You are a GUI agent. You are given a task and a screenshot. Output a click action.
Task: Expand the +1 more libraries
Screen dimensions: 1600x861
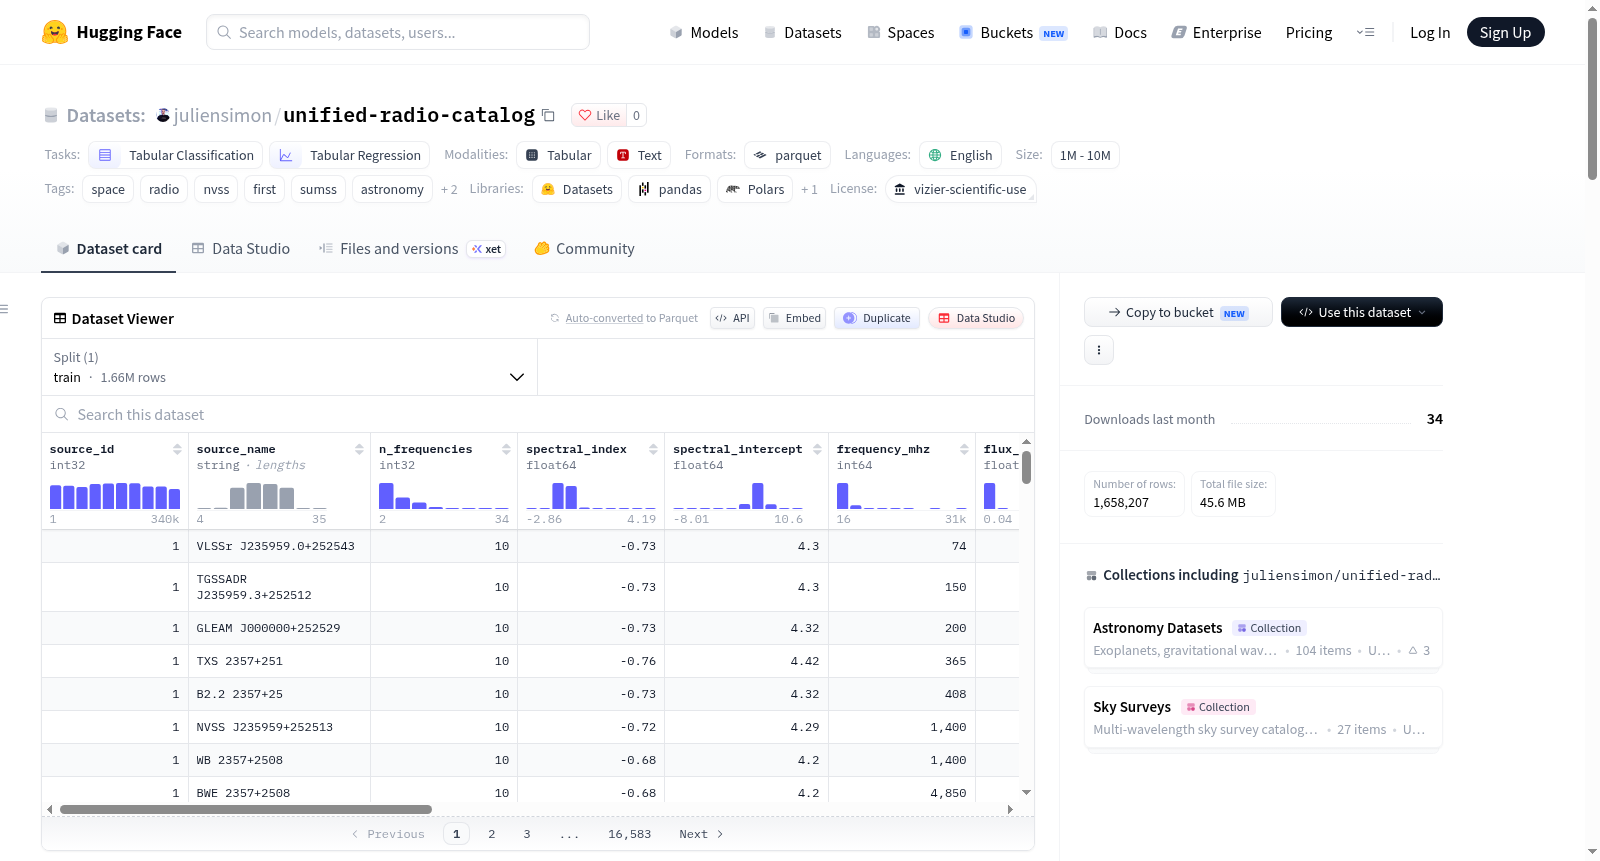[x=809, y=189]
